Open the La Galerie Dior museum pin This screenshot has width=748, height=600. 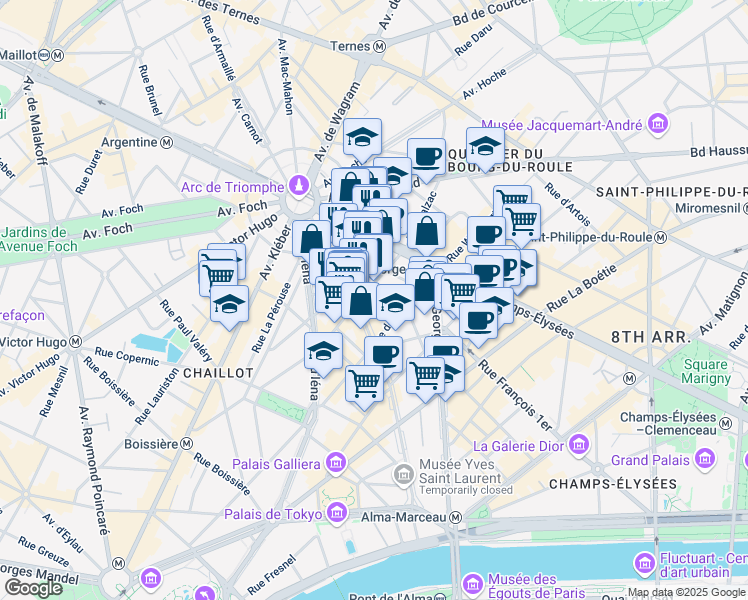580,445
